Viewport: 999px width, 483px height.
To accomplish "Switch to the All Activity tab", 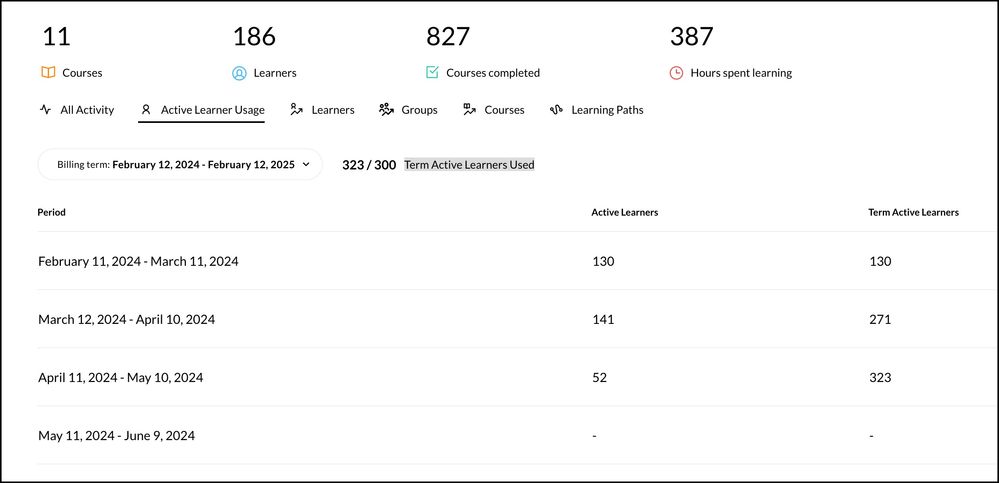I will coord(87,110).
